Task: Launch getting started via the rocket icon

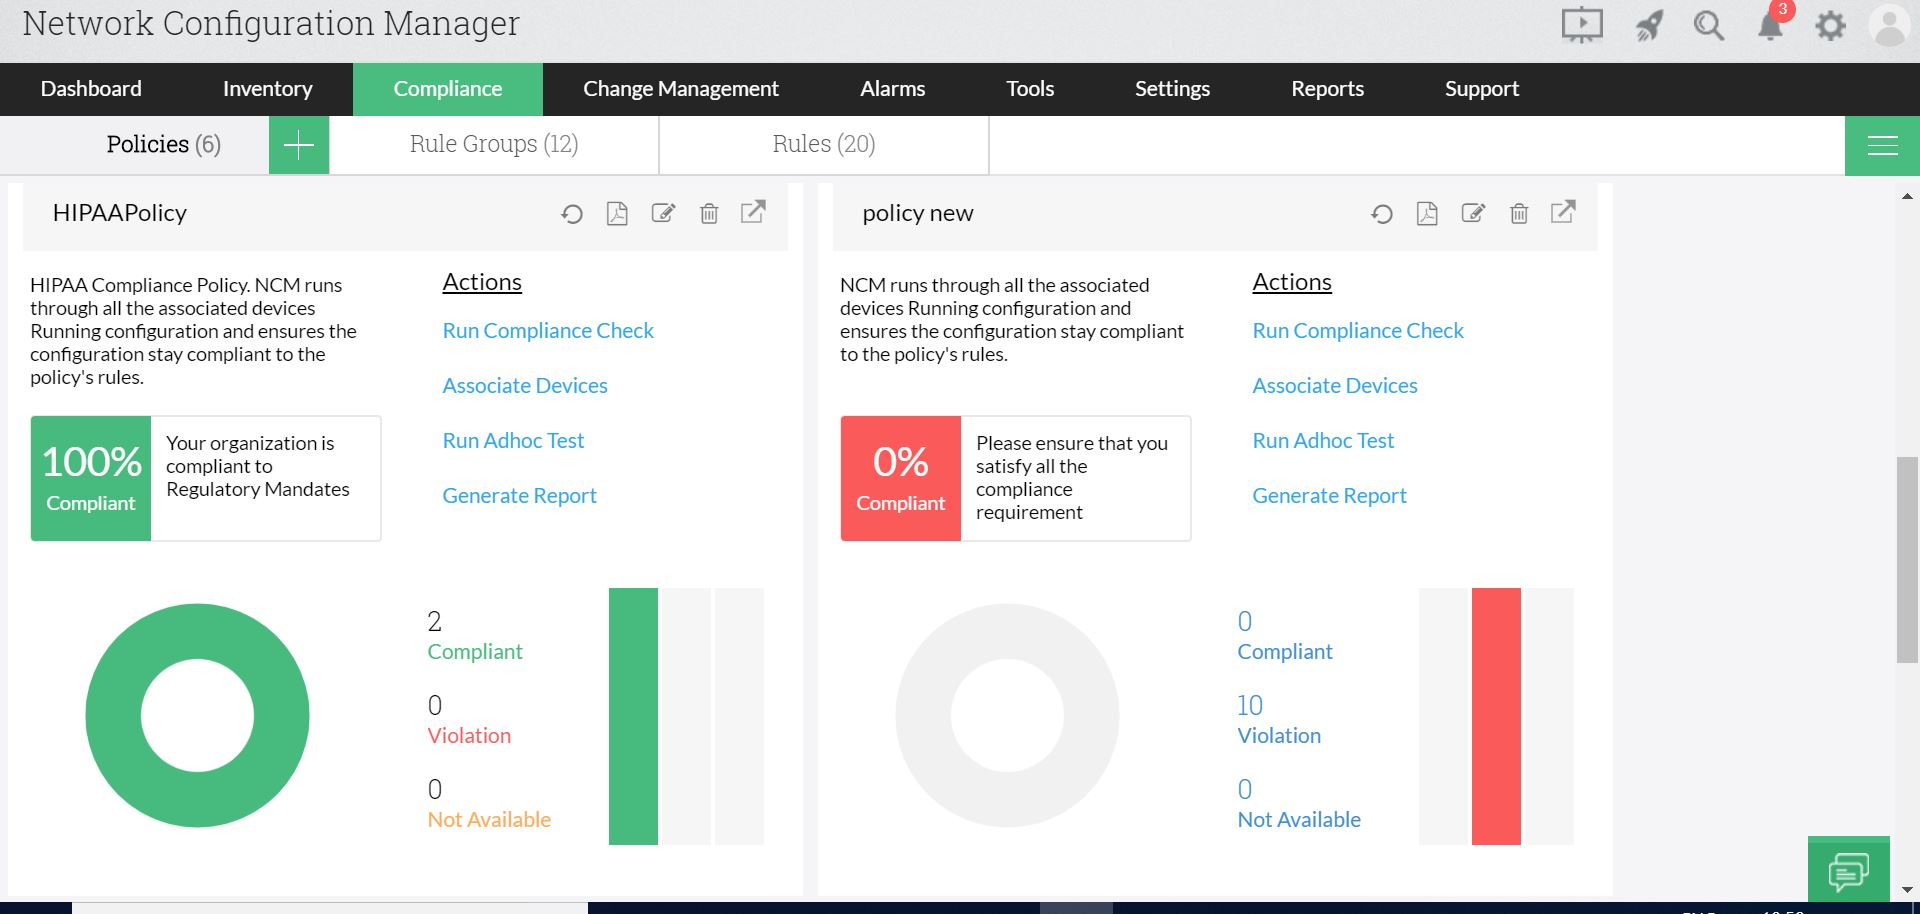Action: point(1648,26)
